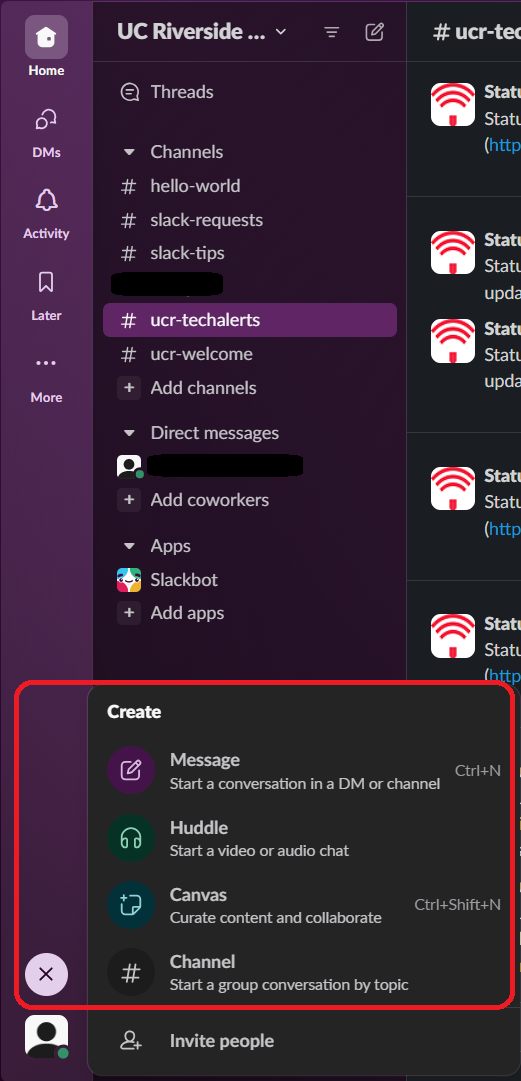
Task: Open the hello-world channel
Action: point(249,186)
